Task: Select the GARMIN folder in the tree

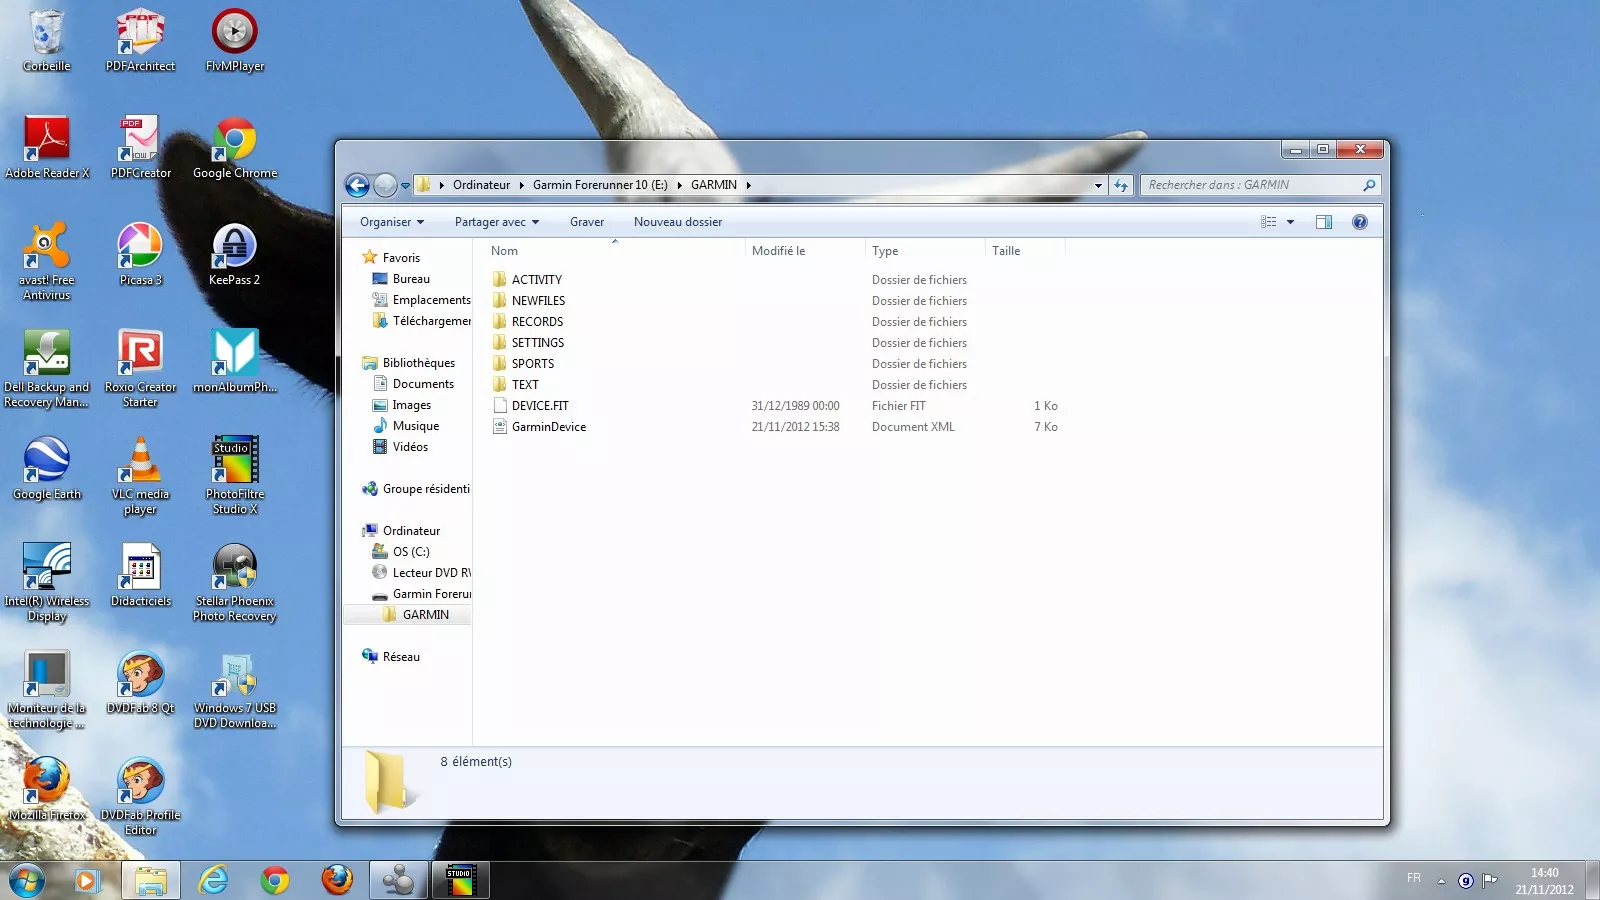Action: [425, 615]
